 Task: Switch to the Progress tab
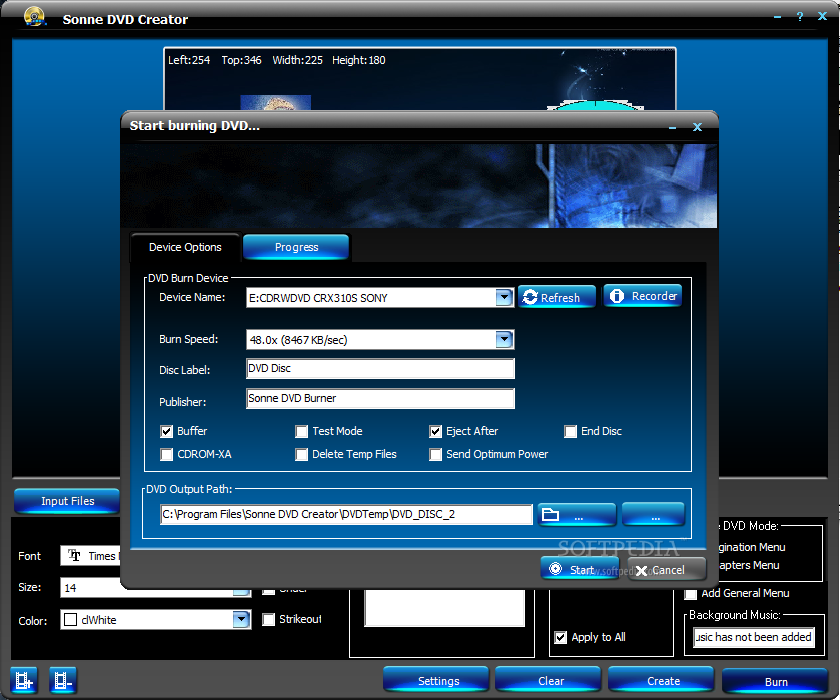point(296,247)
